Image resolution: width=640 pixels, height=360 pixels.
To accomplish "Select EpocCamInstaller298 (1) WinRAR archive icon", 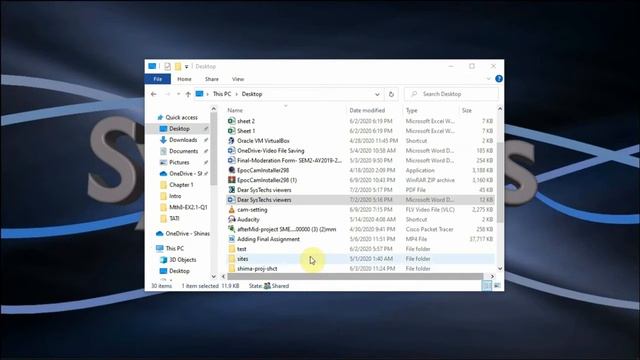I will click(x=231, y=180).
